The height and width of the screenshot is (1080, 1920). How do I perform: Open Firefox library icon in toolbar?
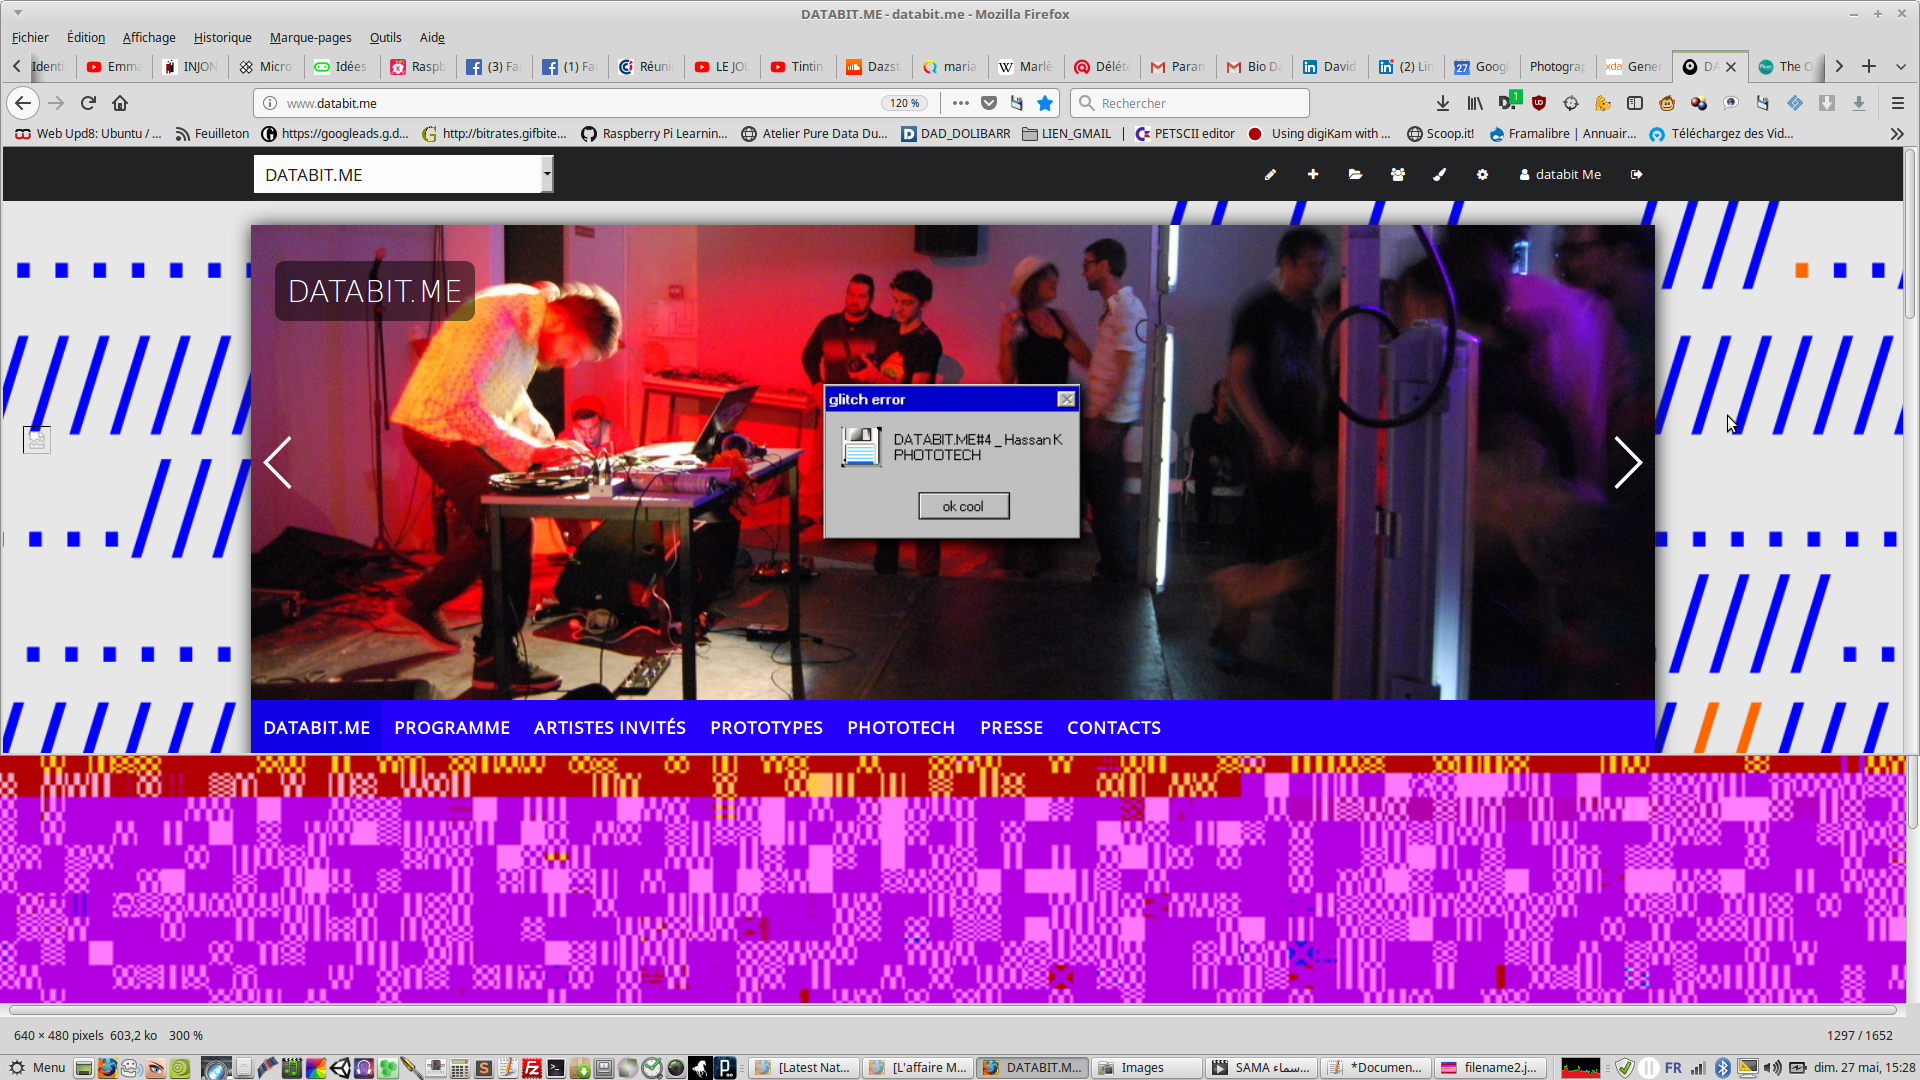1475,103
